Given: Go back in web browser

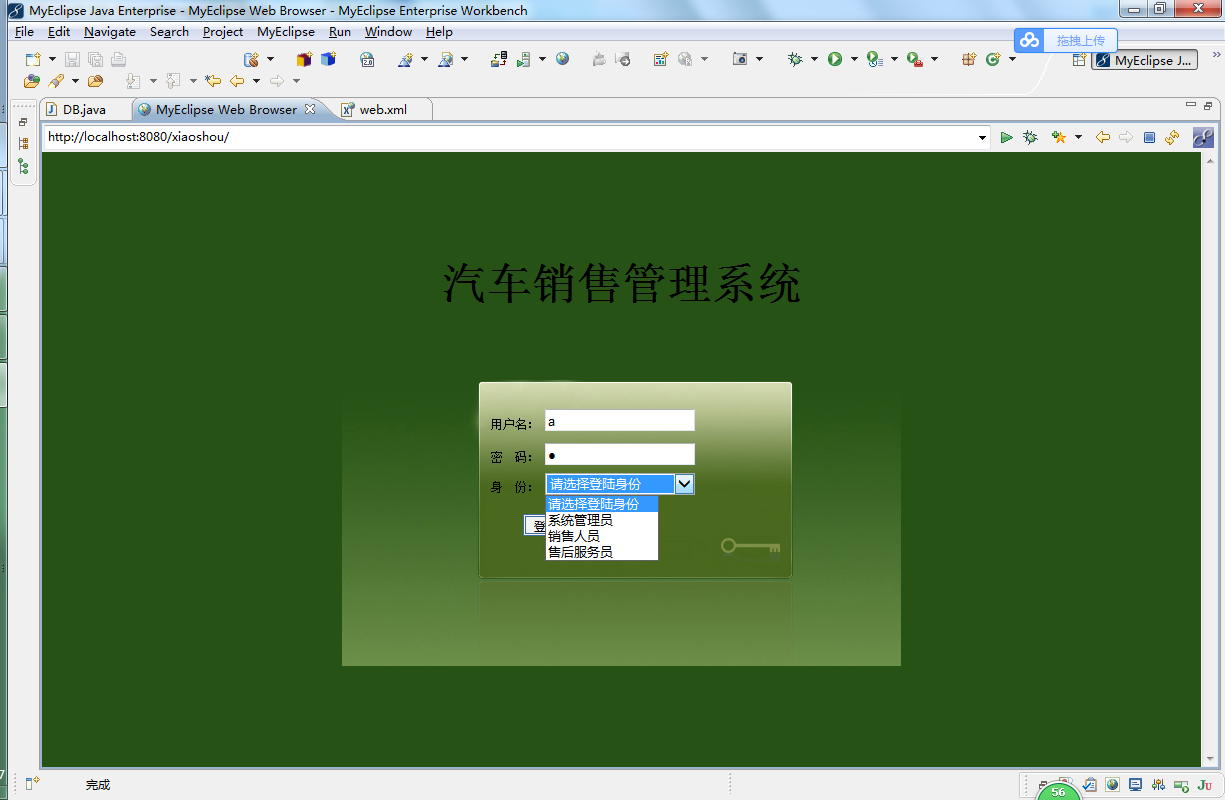Looking at the screenshot, I should 1103,137.
